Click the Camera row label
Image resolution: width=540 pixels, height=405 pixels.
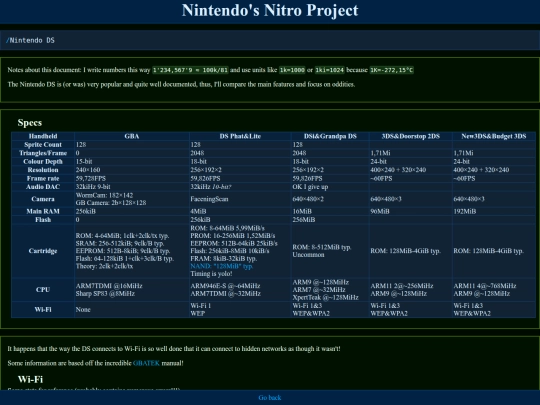(x=43, y=199)
